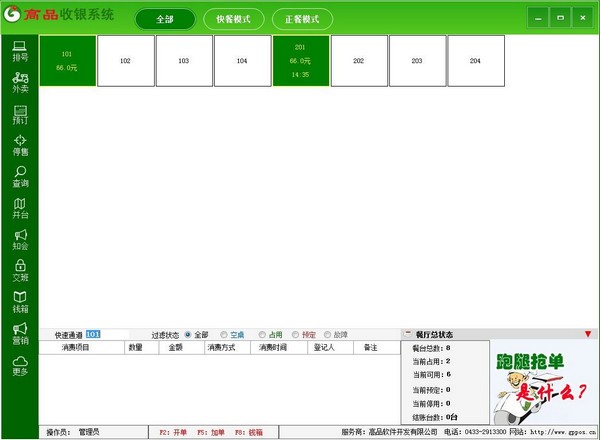
Task: Click the triangle left of 餐厅总状态 header
Action: 407,334
